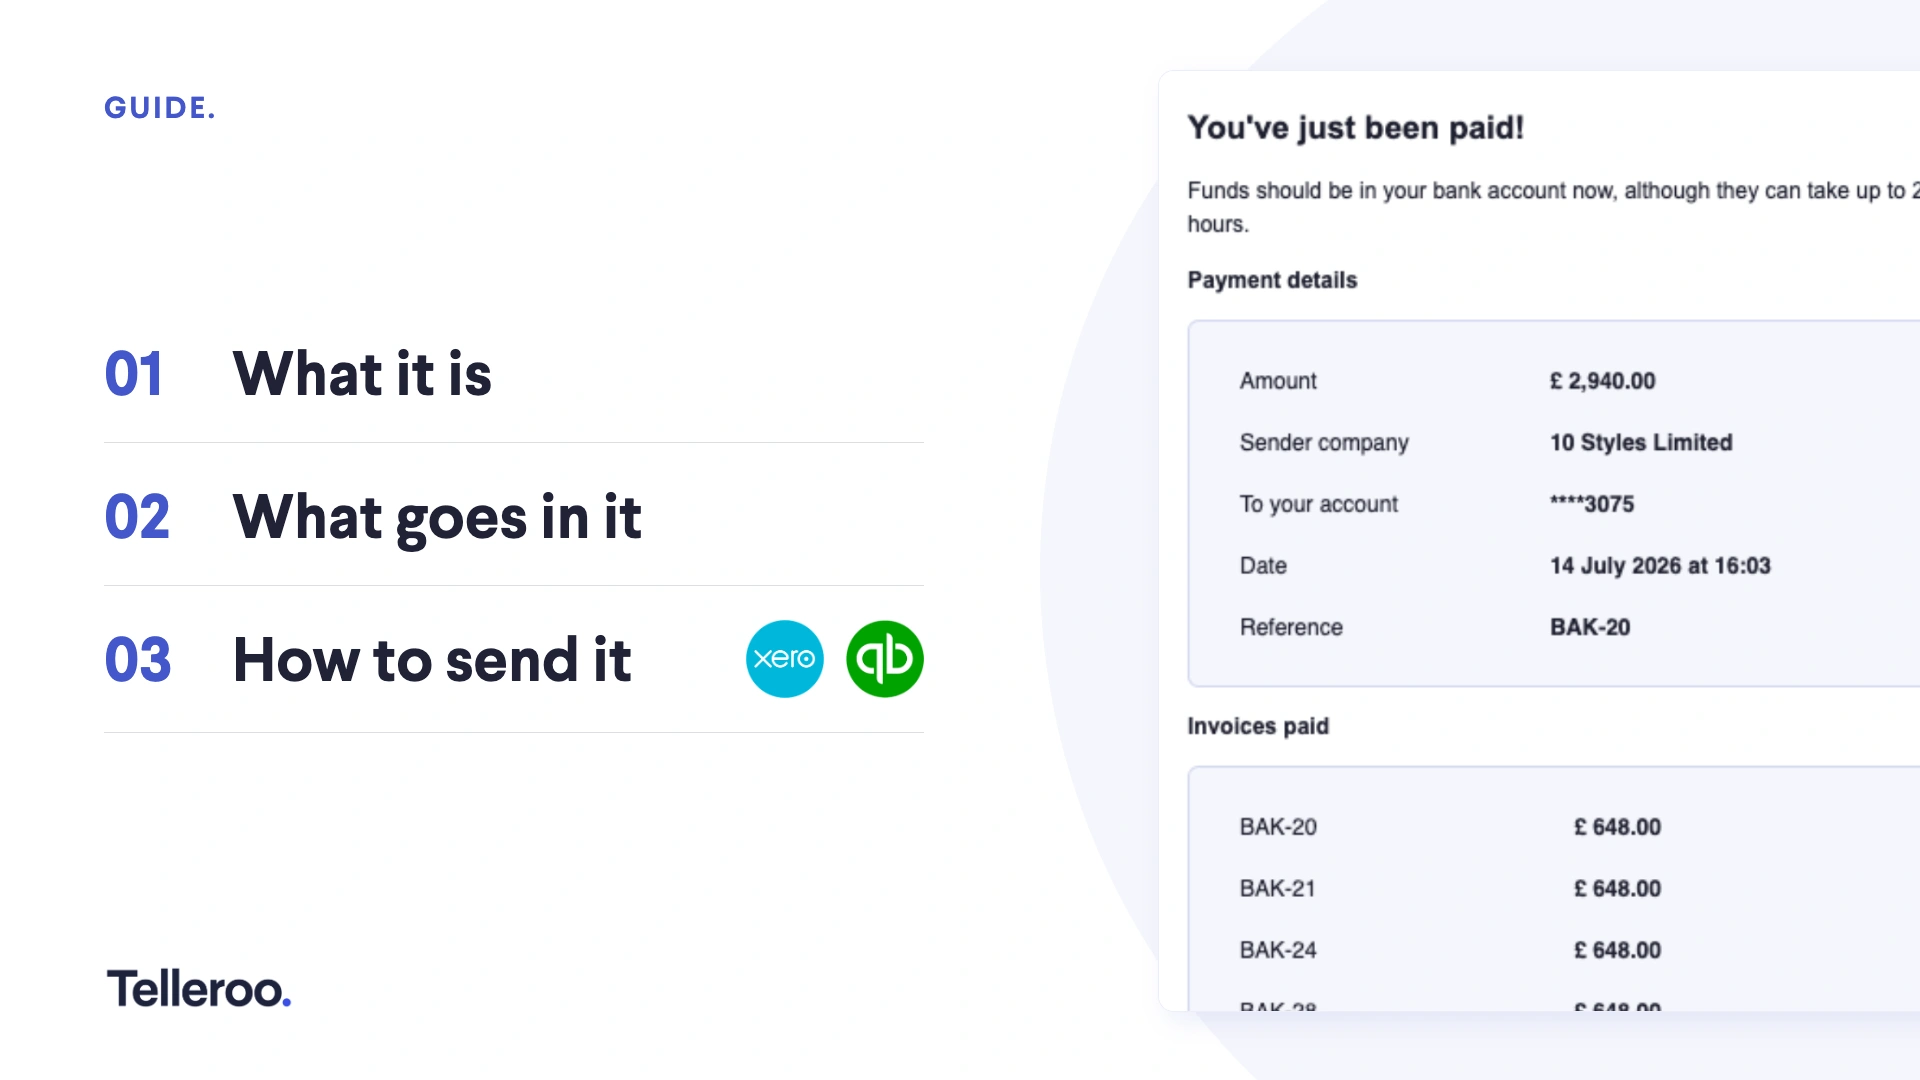
Task: Click the 'You've just been paid!' heading
Action: tap(1355, 128)
